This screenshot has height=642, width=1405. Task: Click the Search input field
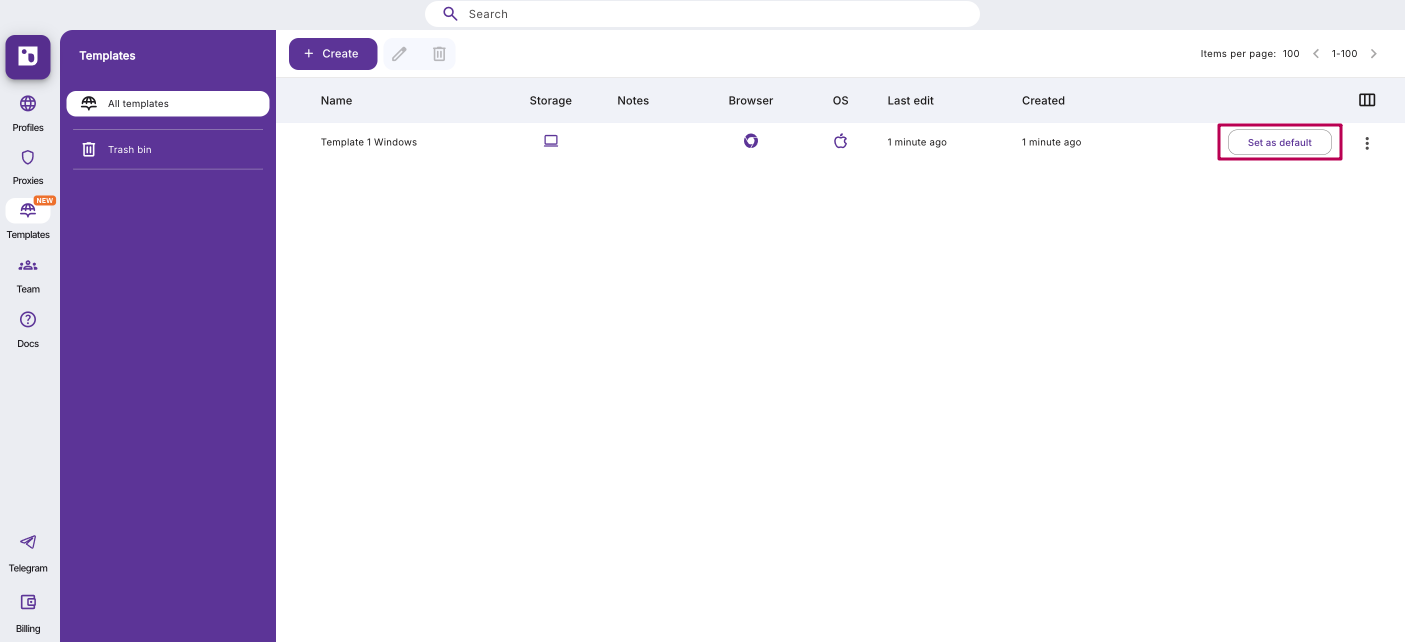(702, 14)
